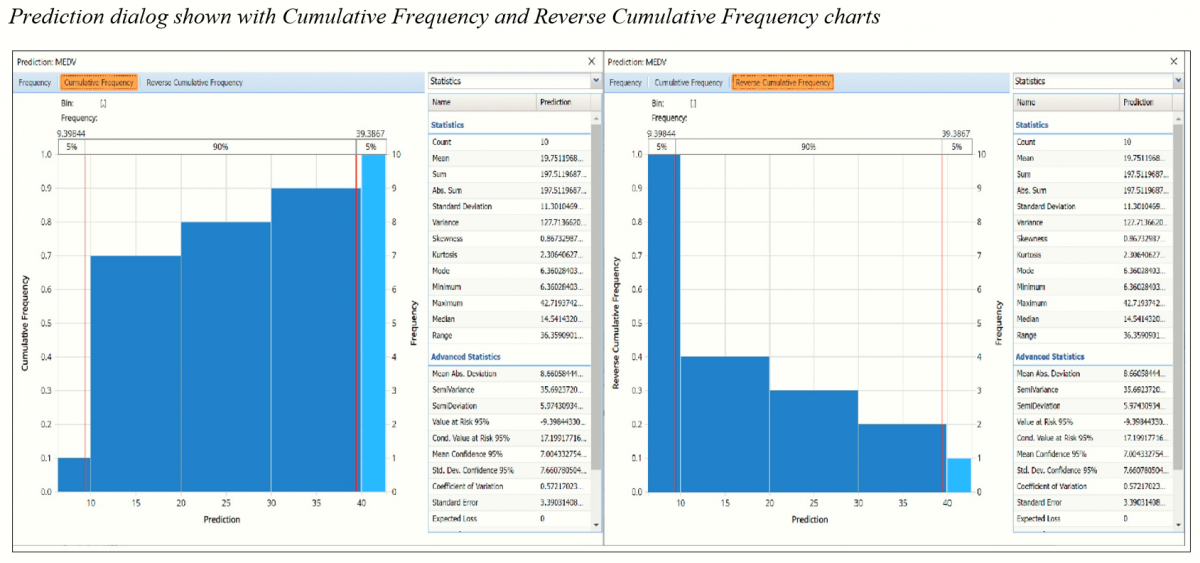Close the left Prediction: MEDV dialog

[590, 62]
